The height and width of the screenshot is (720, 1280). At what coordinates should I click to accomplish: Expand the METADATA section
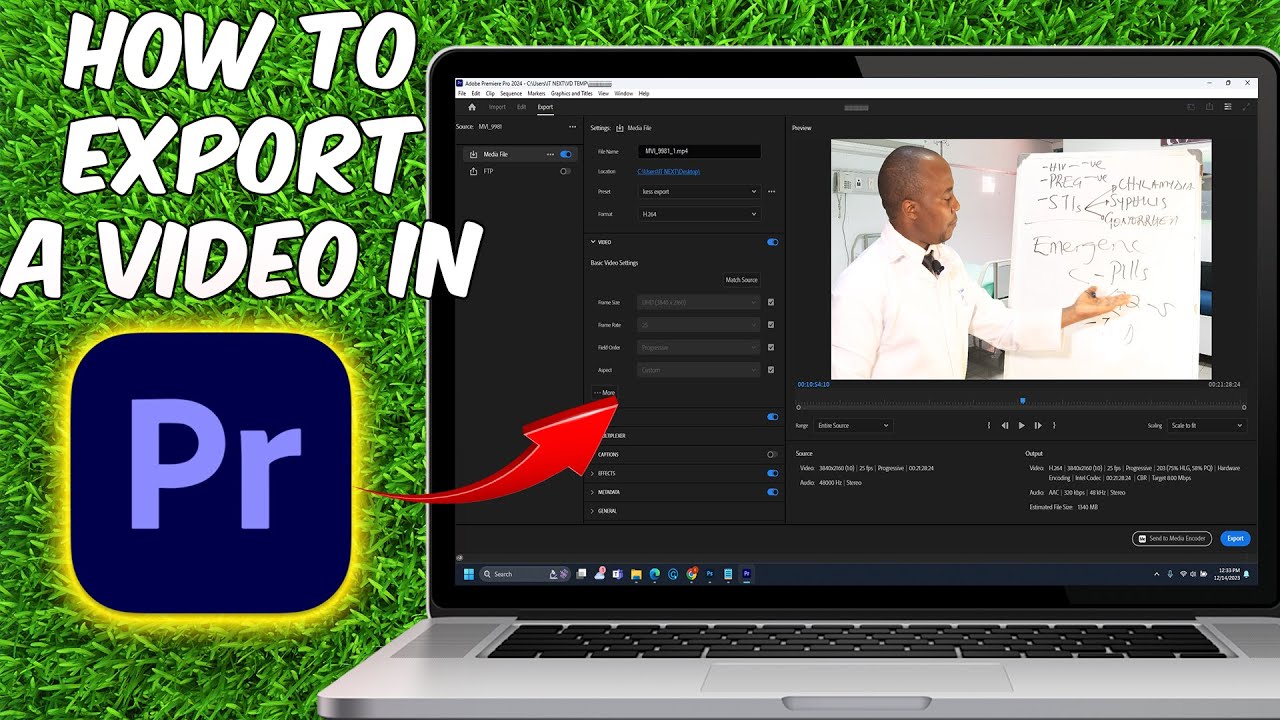(592, 492)
